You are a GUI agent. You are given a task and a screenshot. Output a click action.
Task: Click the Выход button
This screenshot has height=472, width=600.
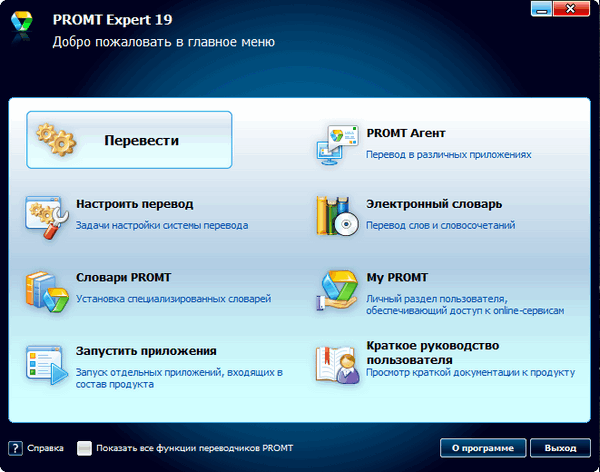pos(560,448)
